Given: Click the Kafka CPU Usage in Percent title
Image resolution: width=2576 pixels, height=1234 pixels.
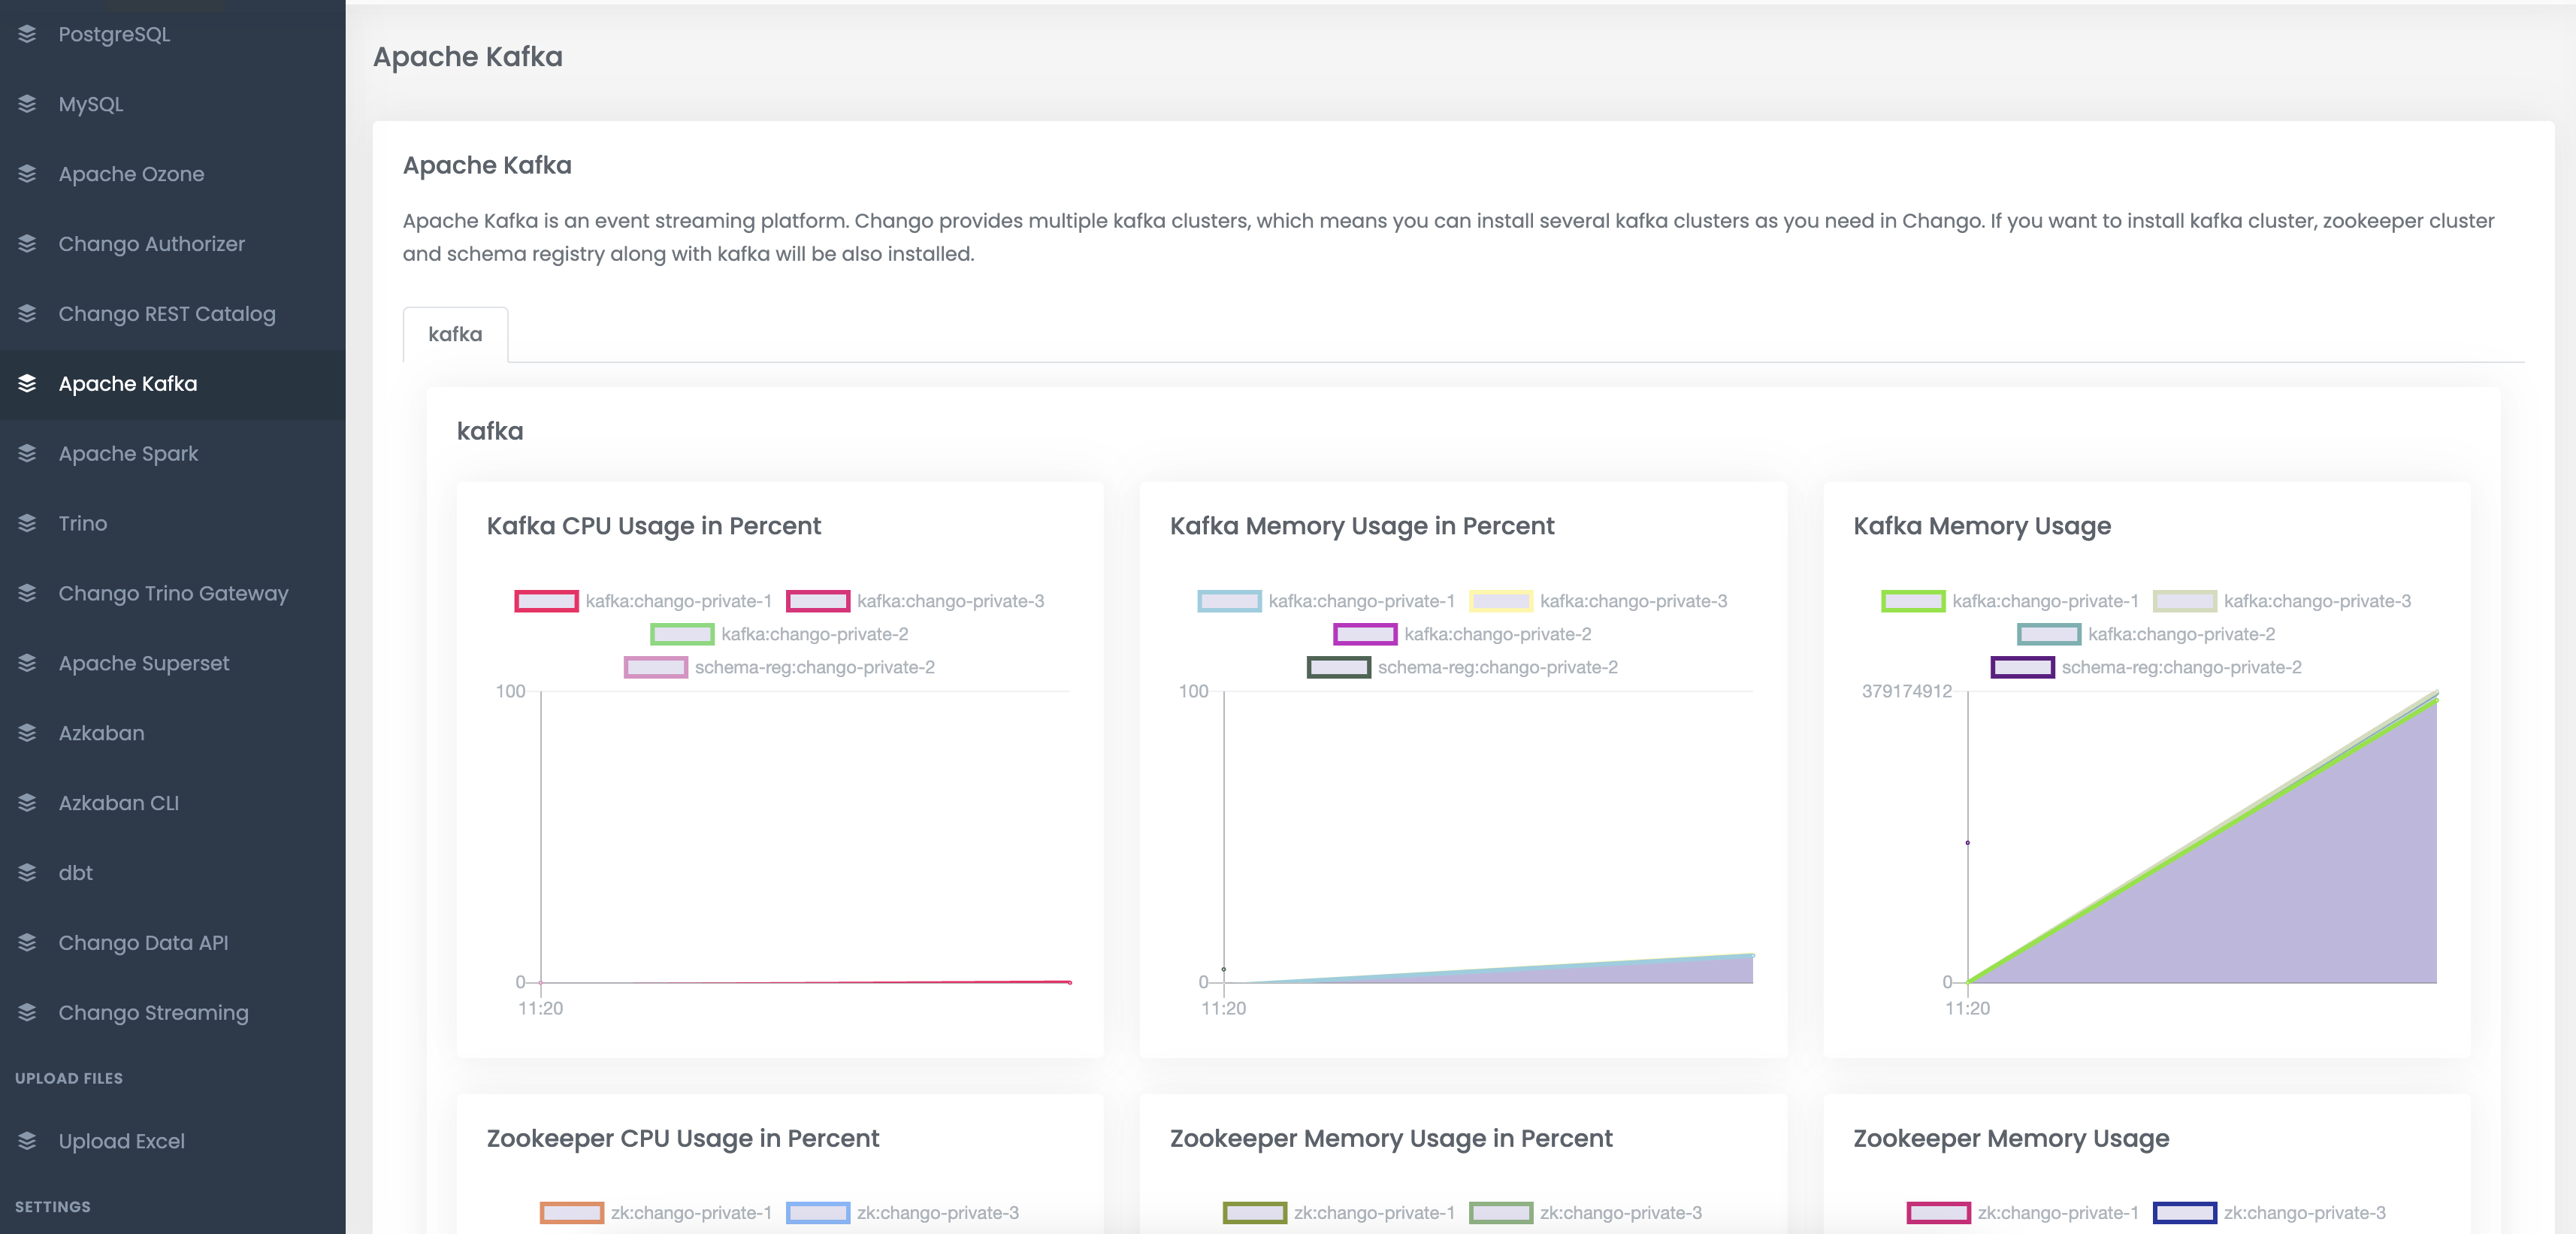Looking at the screenshot, I should coord(653,526).
